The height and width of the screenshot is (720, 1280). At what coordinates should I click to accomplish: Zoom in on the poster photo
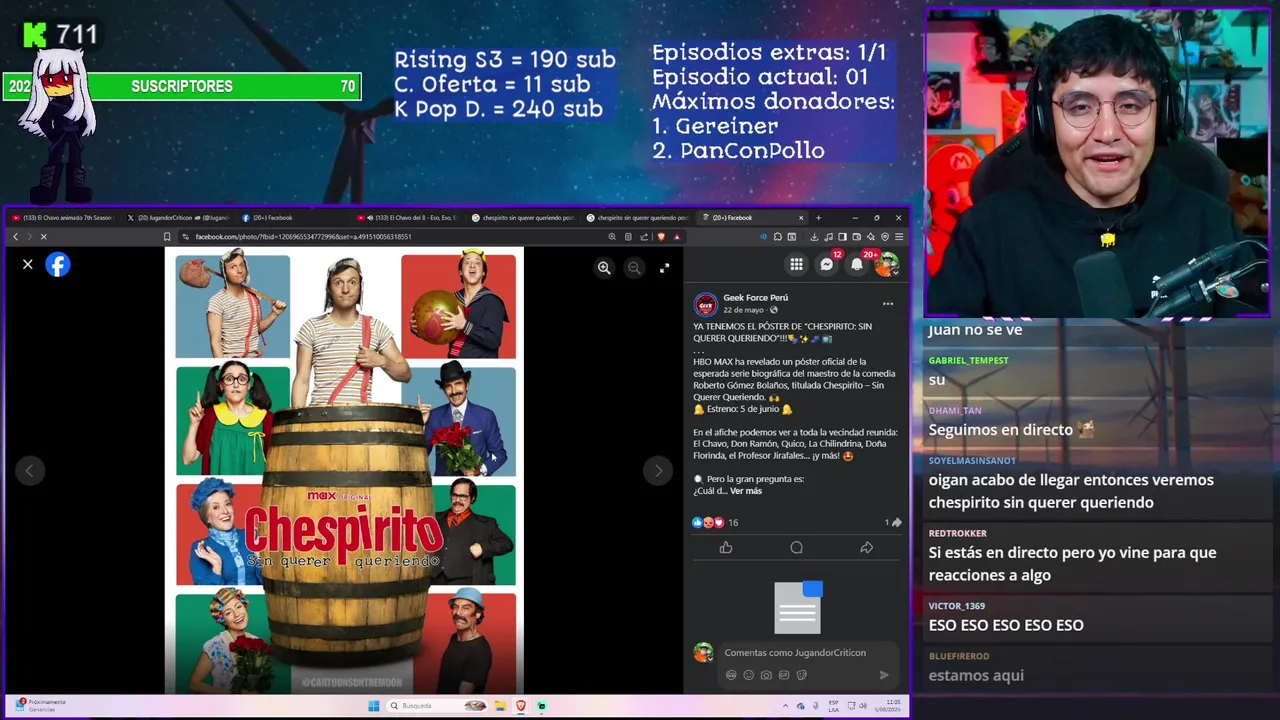(x=604, y=267)
